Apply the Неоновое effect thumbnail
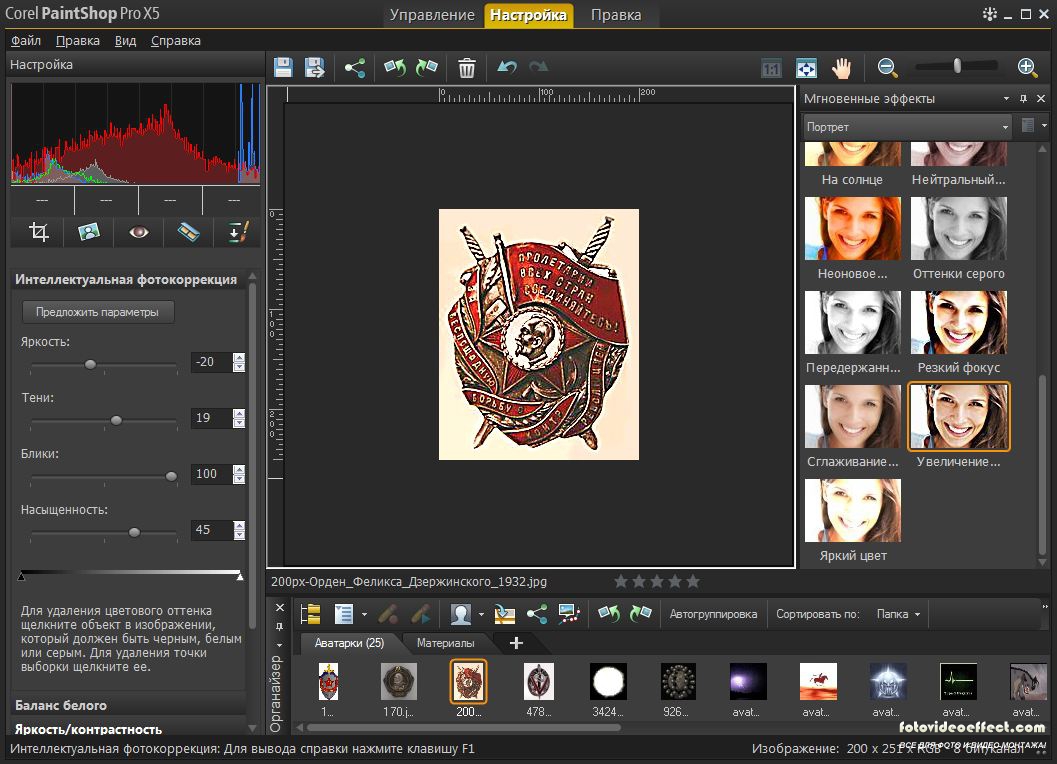Viewport: 1057px width, 764px height. pyautogui.click(x=853, y=229)
